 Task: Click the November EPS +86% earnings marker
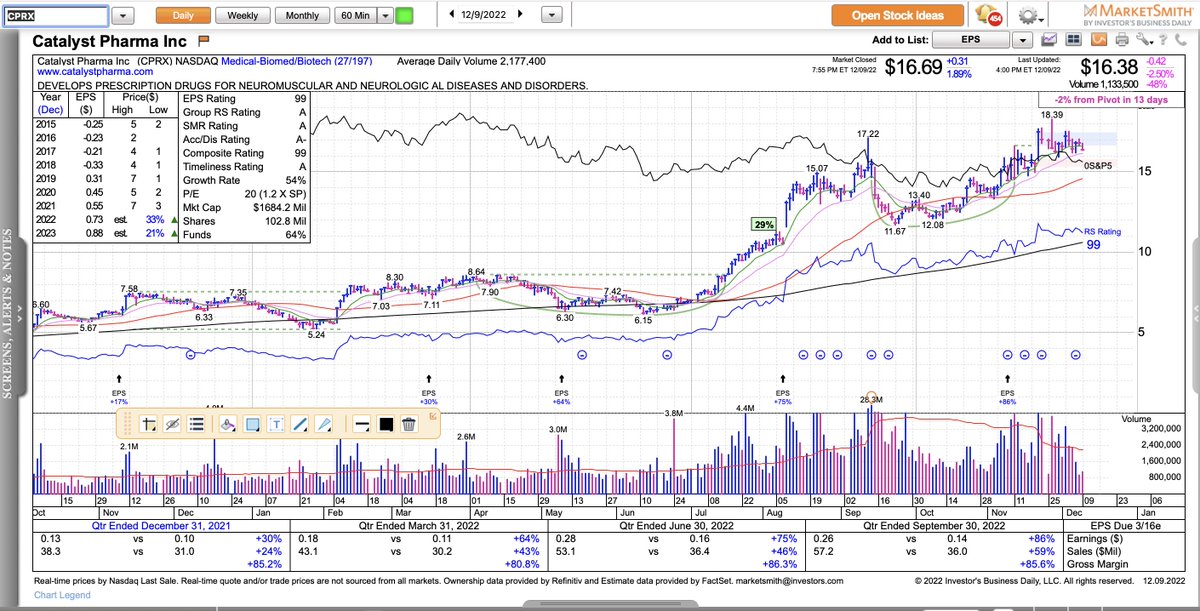coord(1007,388)
